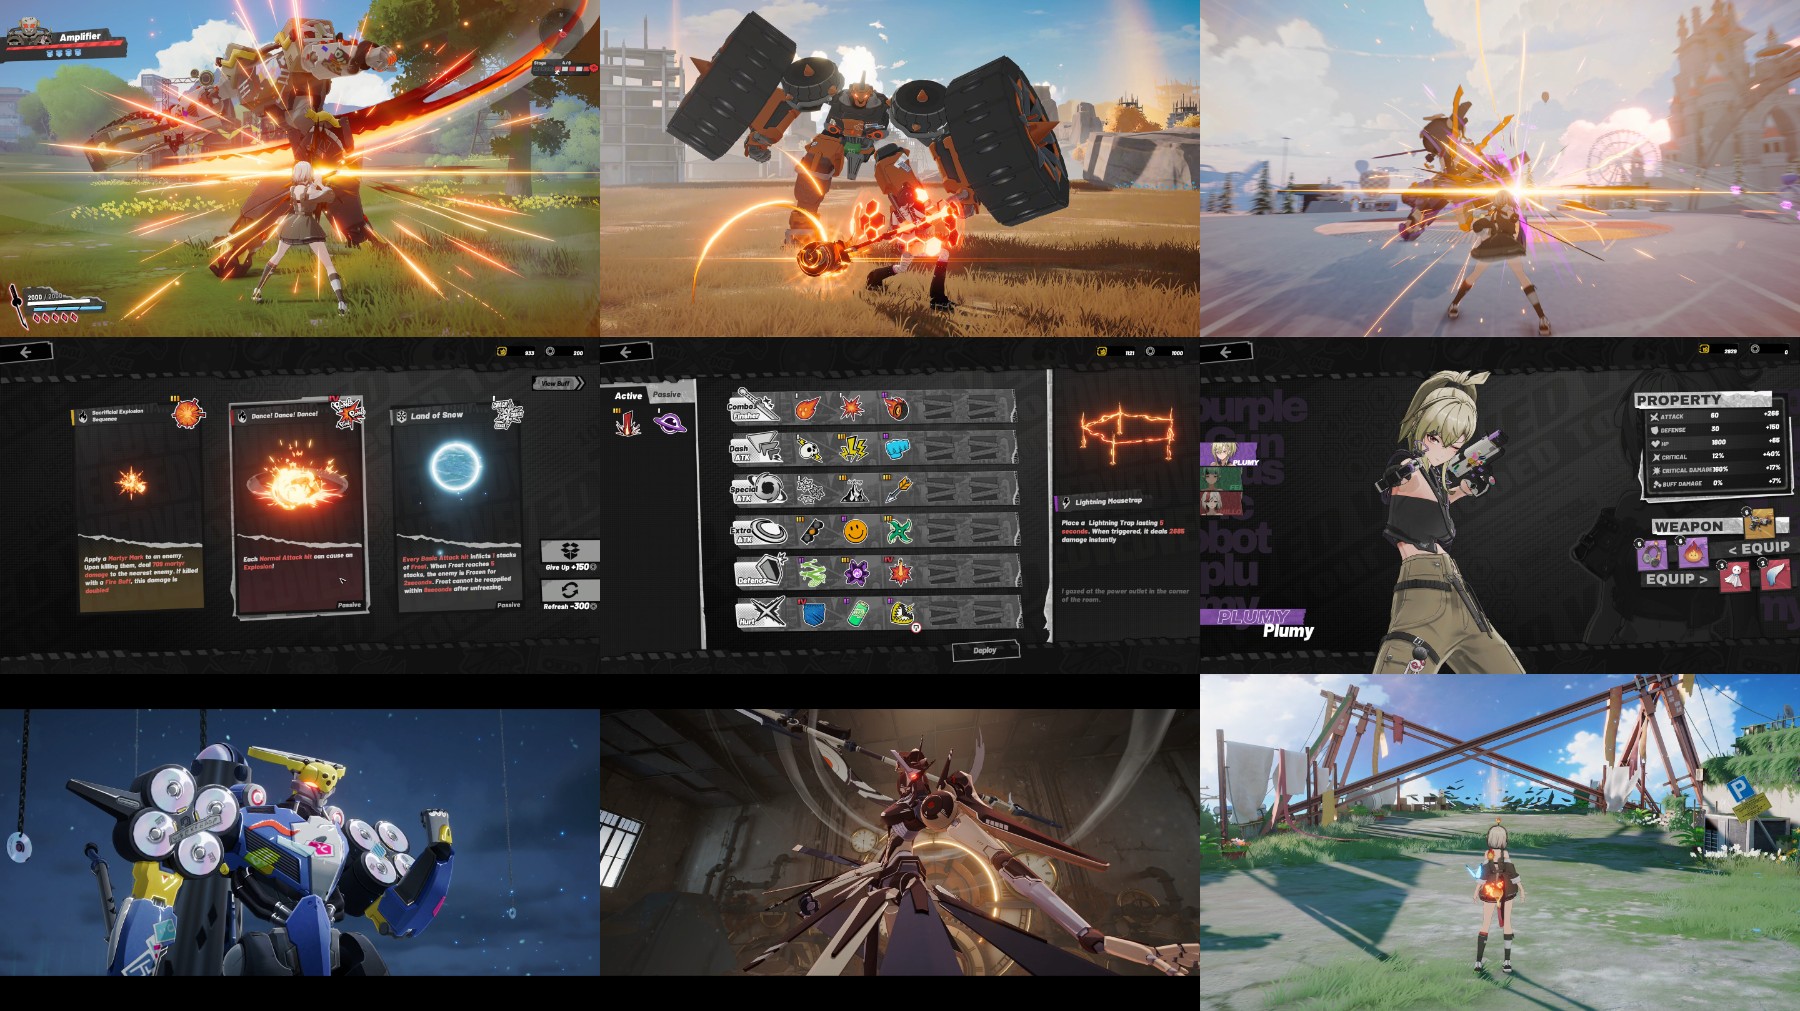Select the flame spirit equipment slot
This screenshot has height=1011, width=1800.
1693,552
